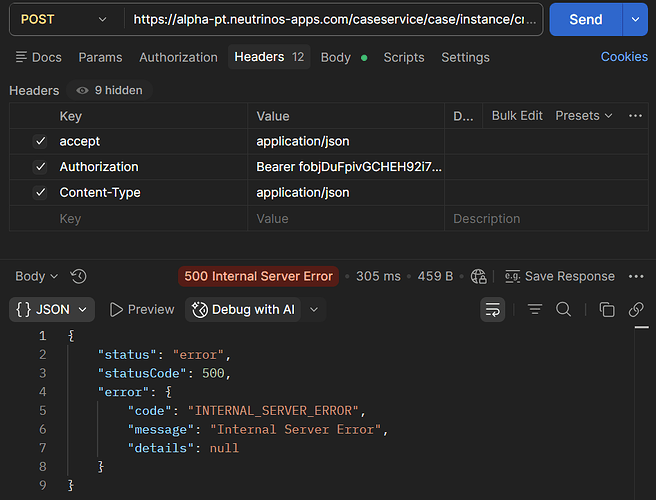
Task: Uncheck the accept header checkbox
Action: [40, 141]
